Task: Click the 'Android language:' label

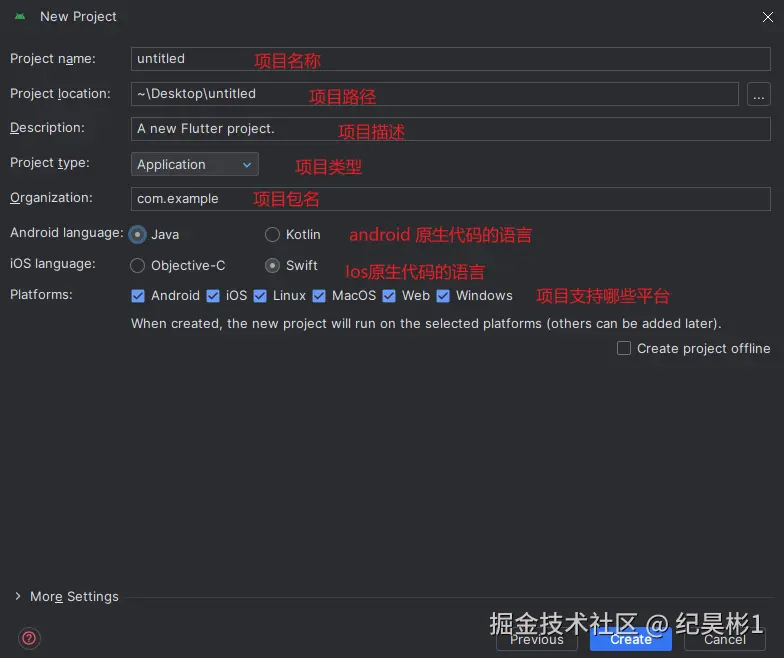Action: pyautogui.click(x=67, y=232)
